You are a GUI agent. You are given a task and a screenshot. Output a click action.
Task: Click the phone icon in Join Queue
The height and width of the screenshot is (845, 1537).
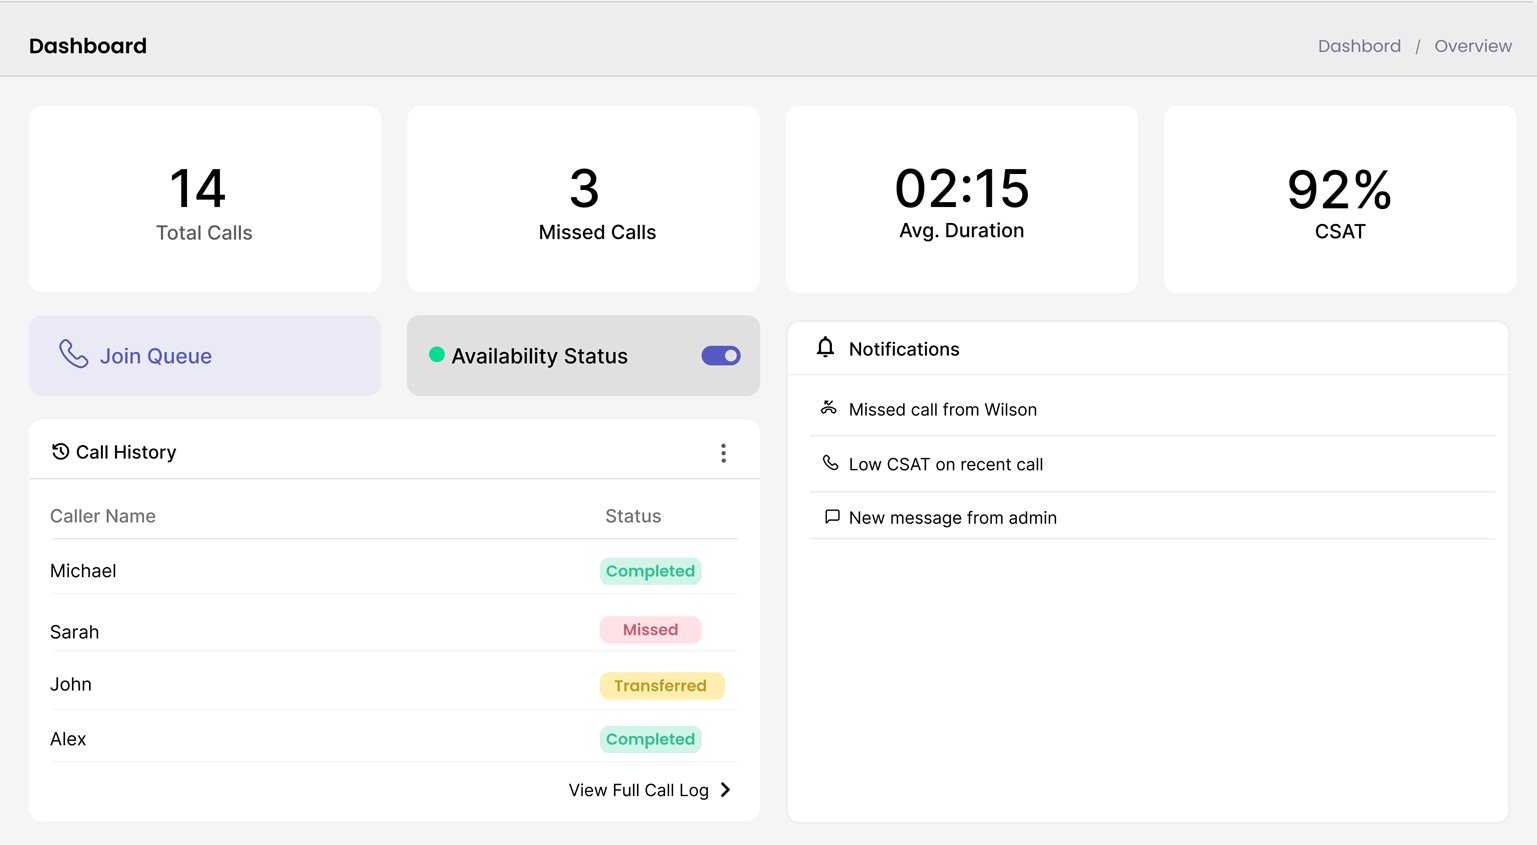pyautogui.click(x=73, y=354)
